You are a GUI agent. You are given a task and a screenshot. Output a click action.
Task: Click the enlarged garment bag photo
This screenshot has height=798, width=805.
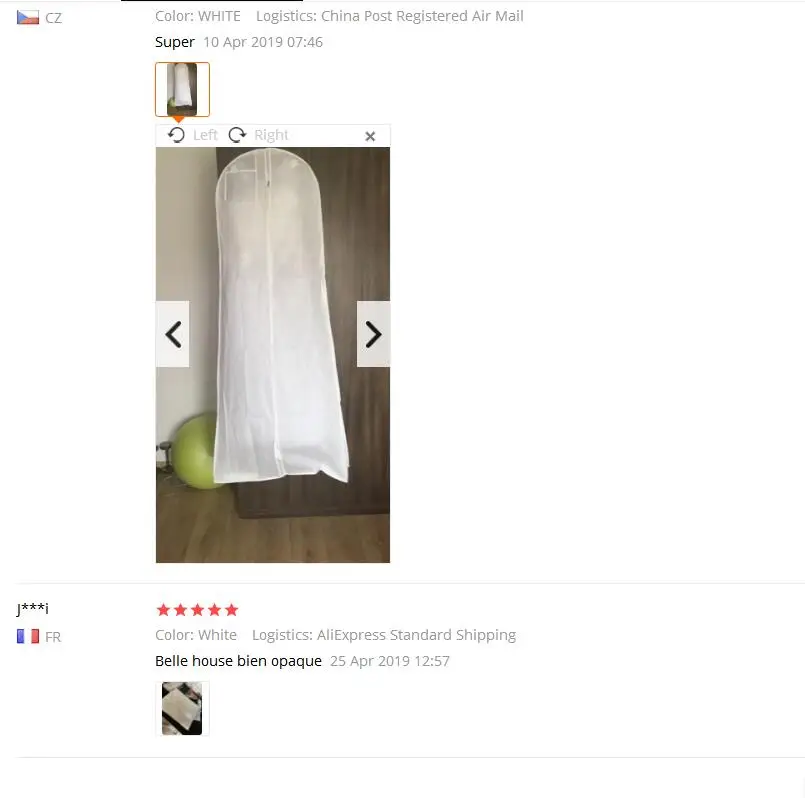tap(273, 355)
